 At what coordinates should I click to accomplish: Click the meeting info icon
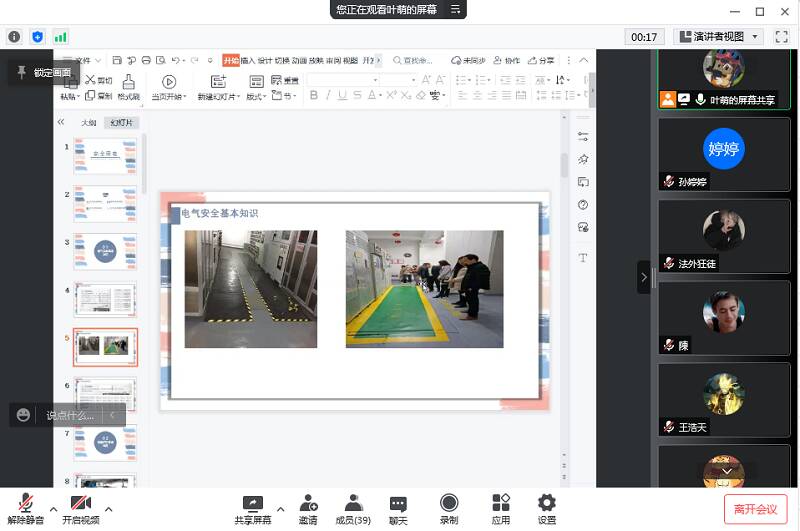[14, 37]
